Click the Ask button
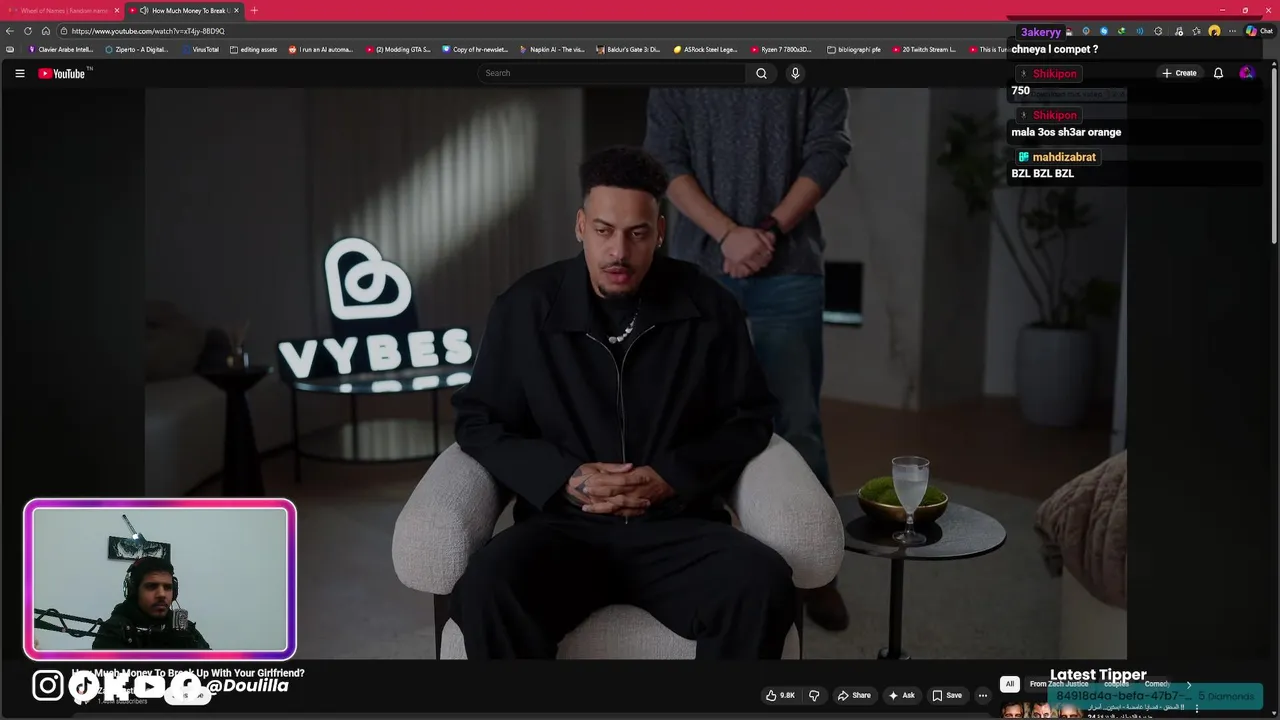 tap(901, 695)
